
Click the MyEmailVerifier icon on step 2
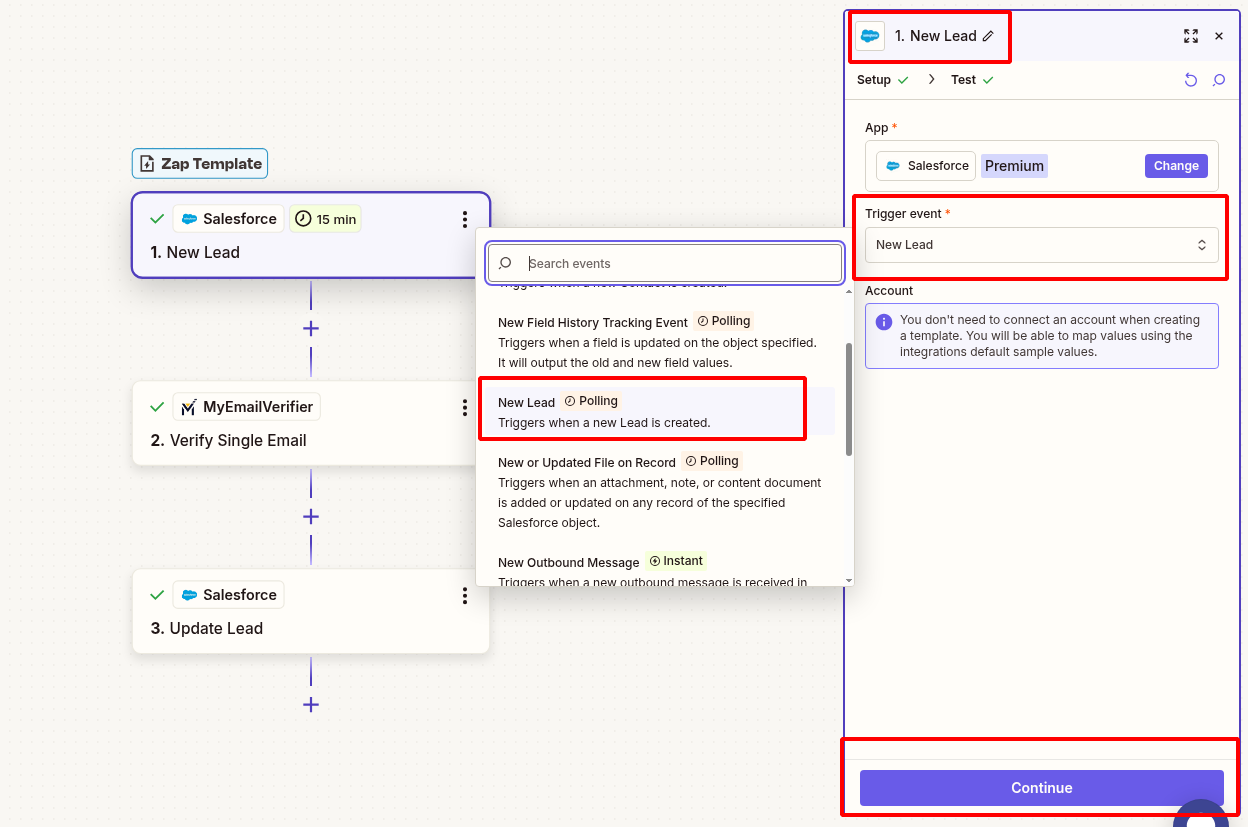pyautogui.click(x=188, y=406)
